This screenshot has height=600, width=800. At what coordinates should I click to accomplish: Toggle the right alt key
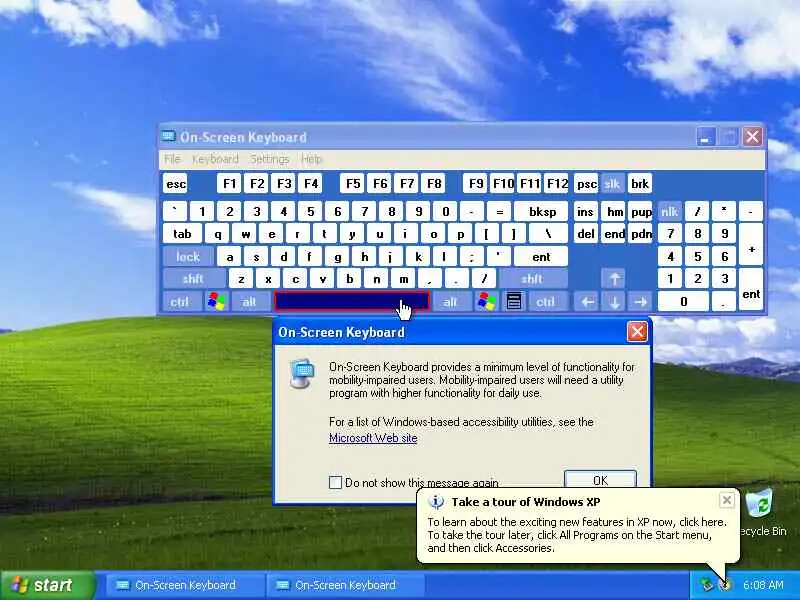click(x=451, y=302)
